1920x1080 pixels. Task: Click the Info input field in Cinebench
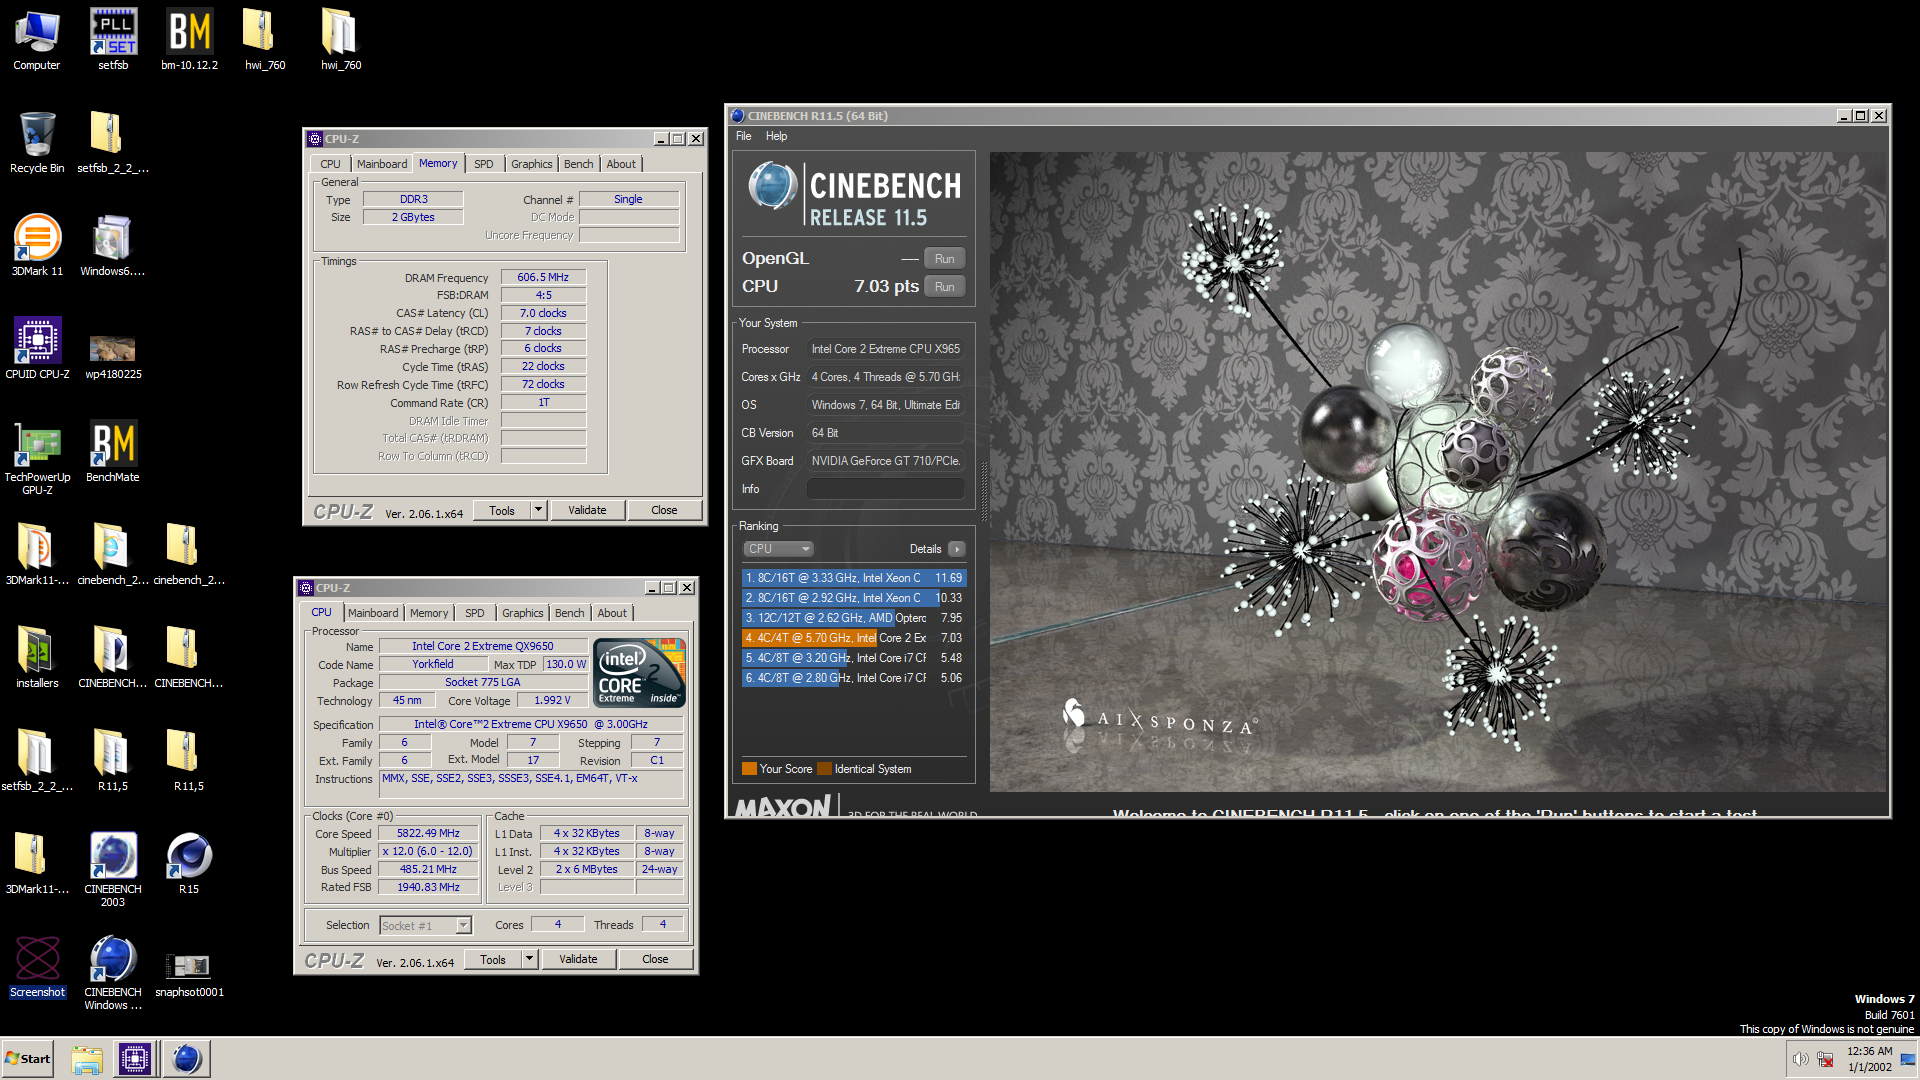(x=885, y=489)
